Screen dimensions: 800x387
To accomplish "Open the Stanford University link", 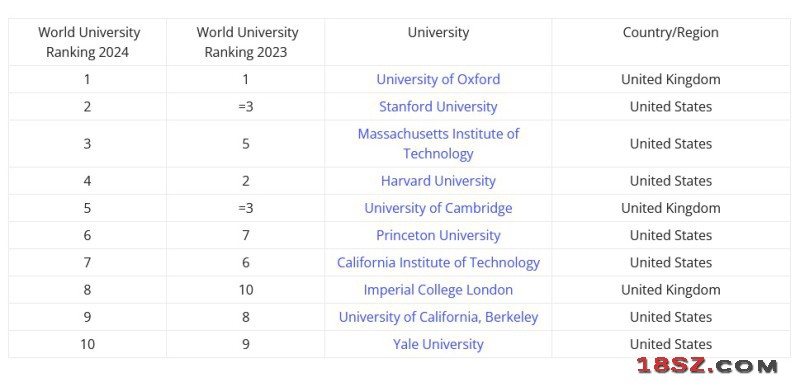I will pyautogui.click(x=438, y=107).
